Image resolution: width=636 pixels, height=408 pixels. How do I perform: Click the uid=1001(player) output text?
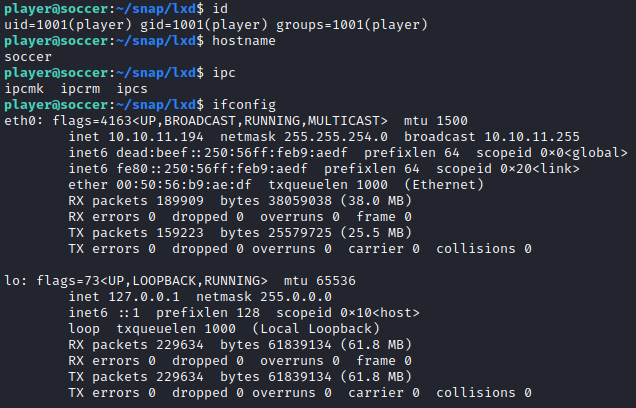pyautogui.click(x=68, y=25)
